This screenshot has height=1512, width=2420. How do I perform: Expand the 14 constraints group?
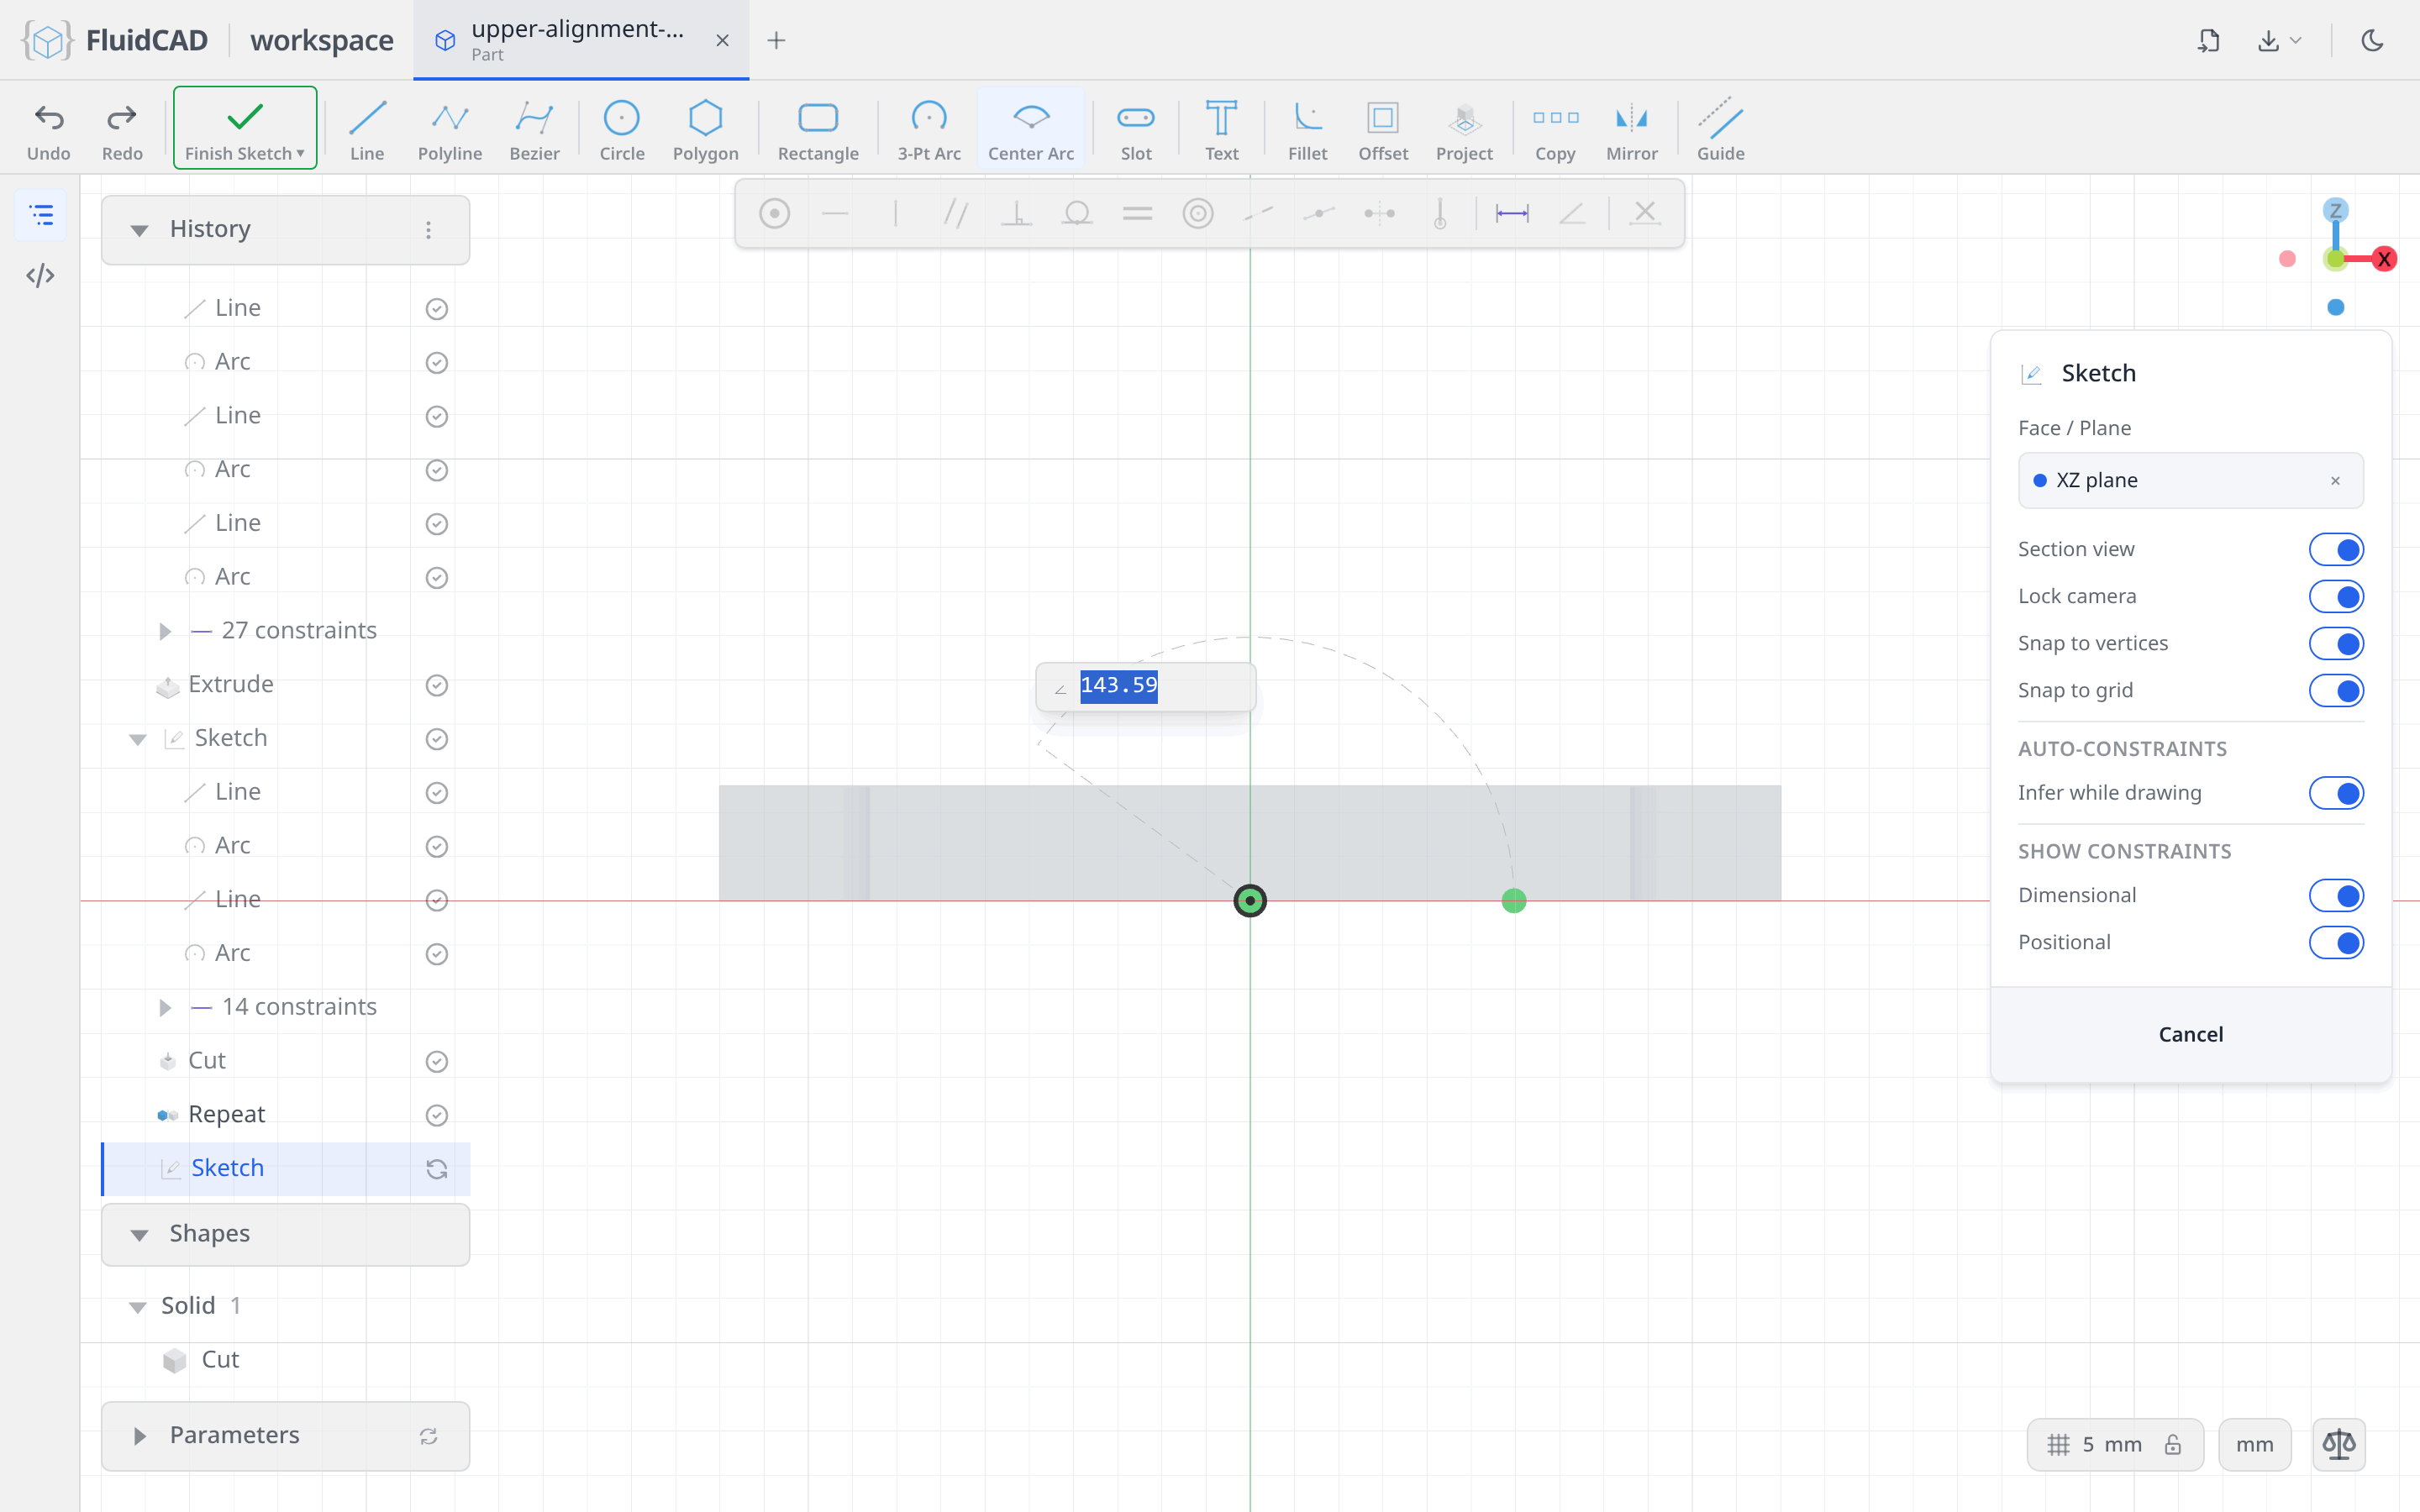click(x=165, y=1007)
